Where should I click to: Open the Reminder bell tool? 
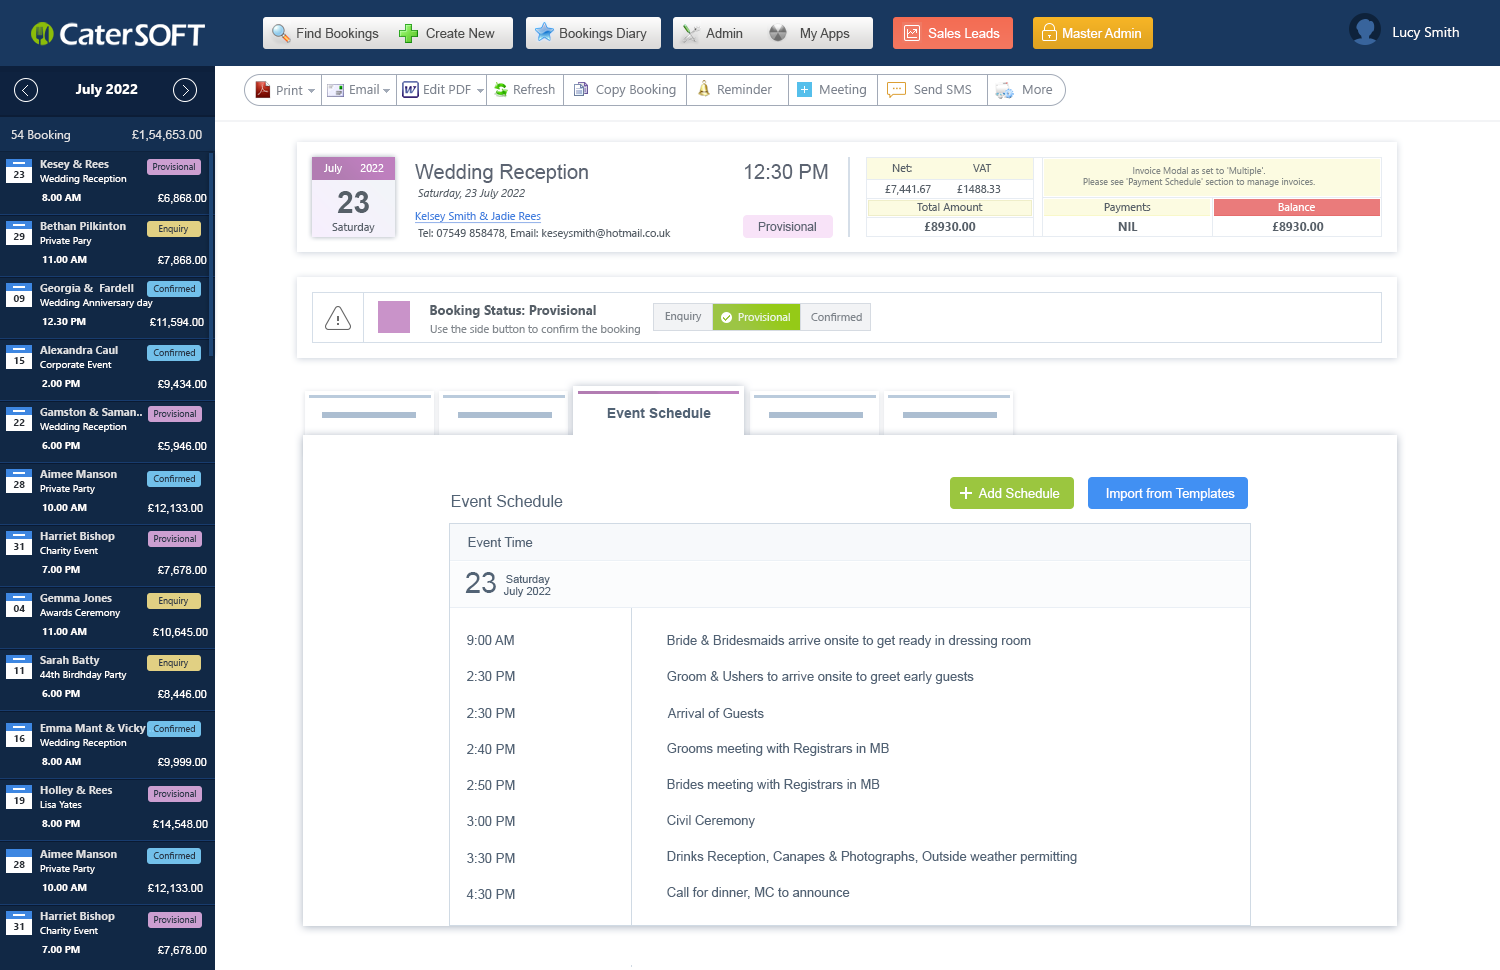point(705,89)
